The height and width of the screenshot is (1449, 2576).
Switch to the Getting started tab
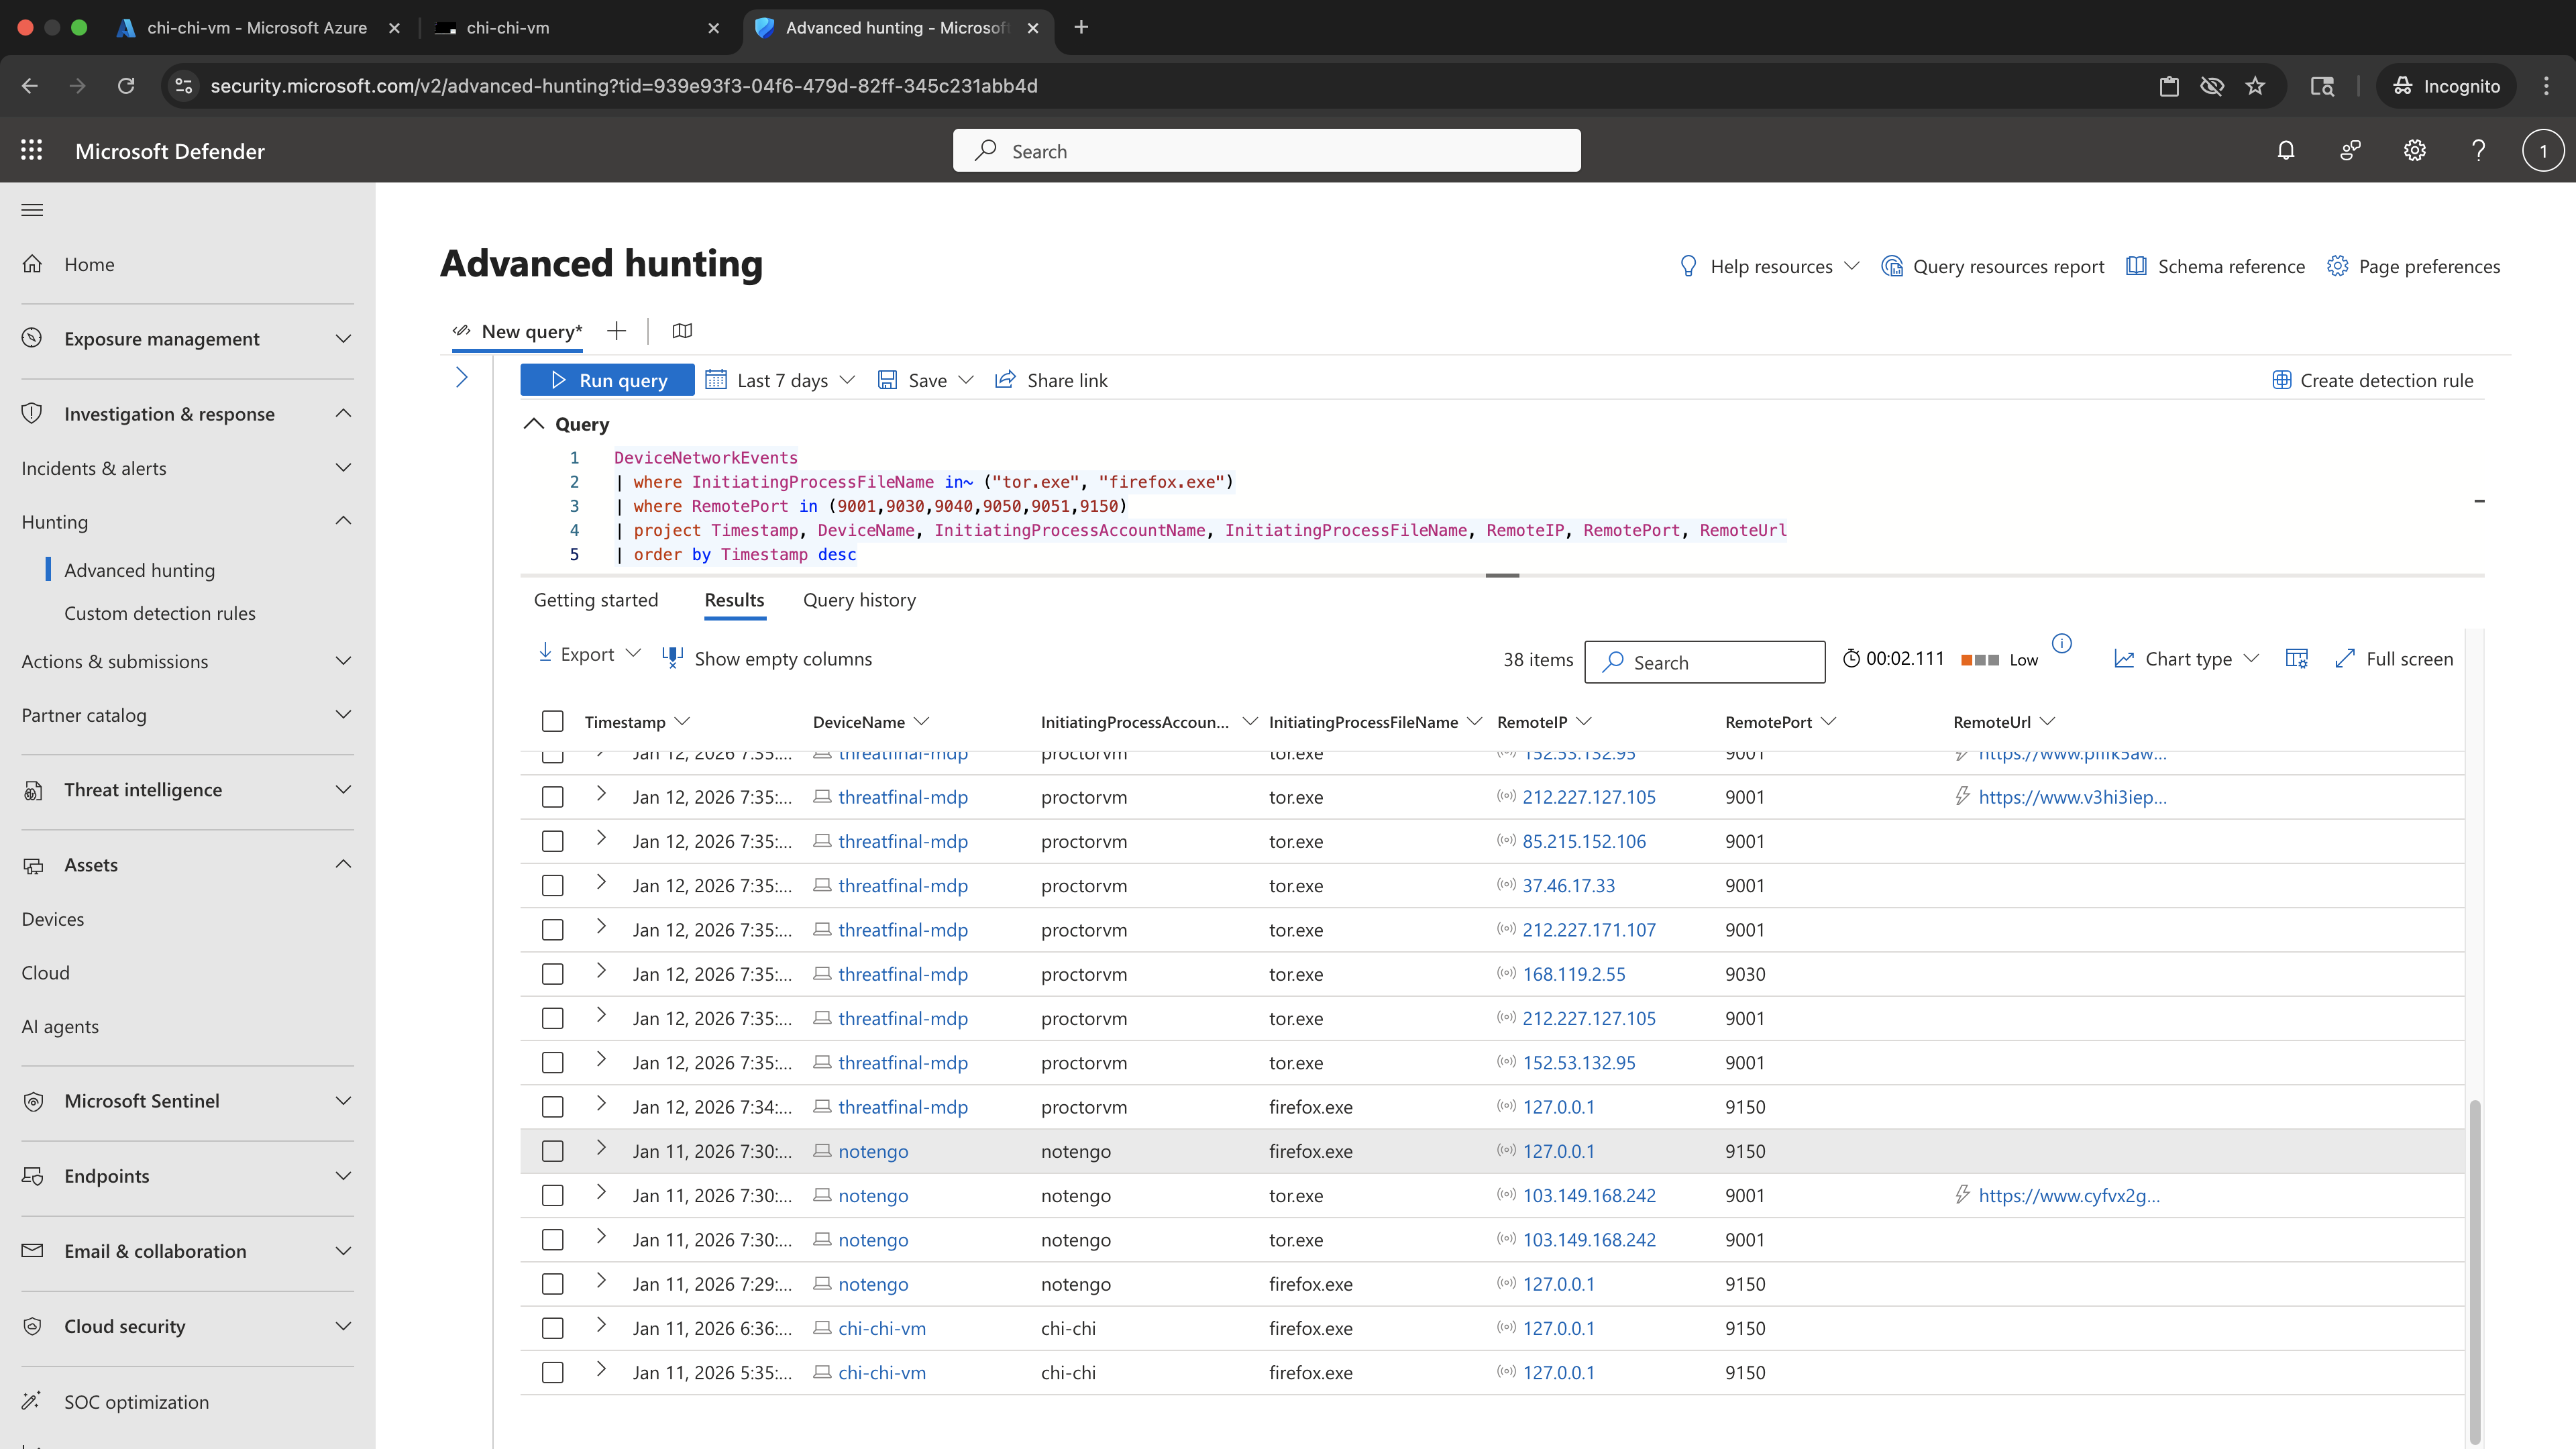pos(596,600)
